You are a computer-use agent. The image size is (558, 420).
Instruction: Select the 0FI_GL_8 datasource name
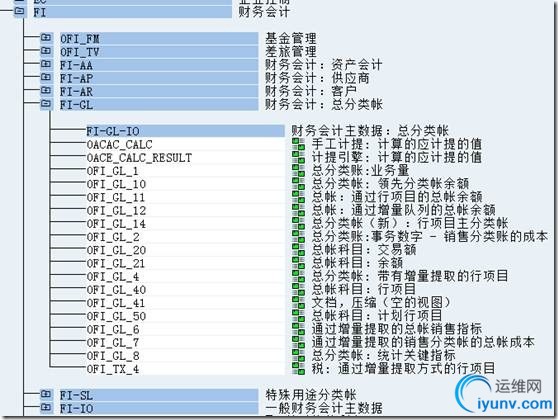[113, 355]
